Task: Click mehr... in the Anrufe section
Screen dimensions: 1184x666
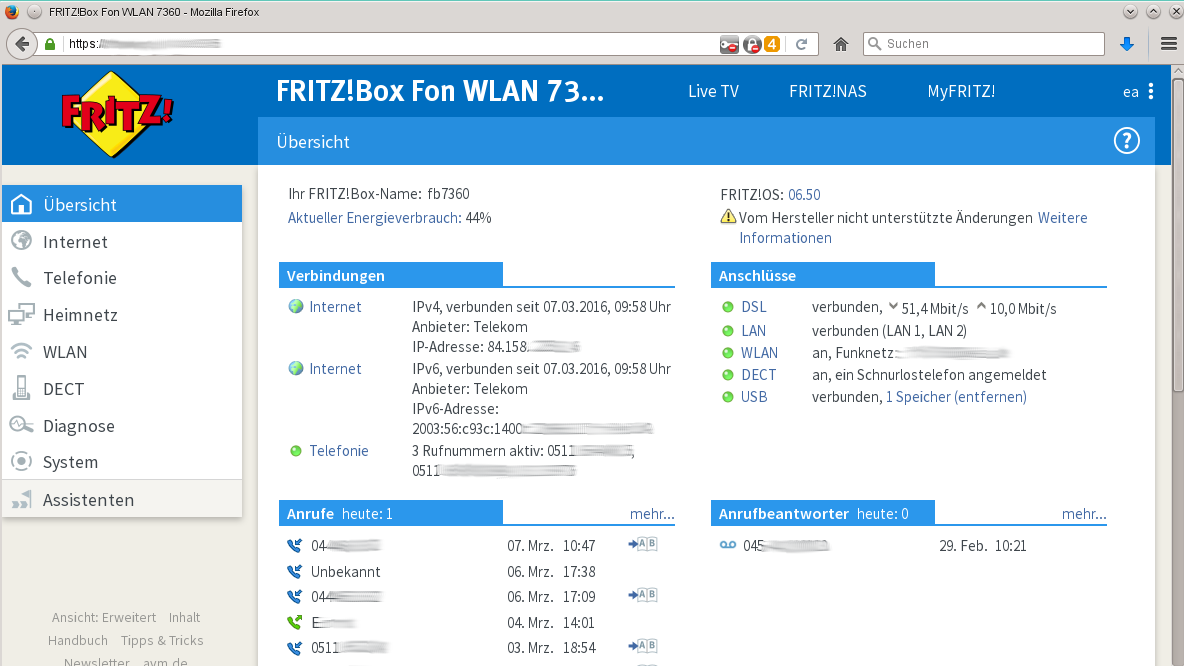Action: 652,513
